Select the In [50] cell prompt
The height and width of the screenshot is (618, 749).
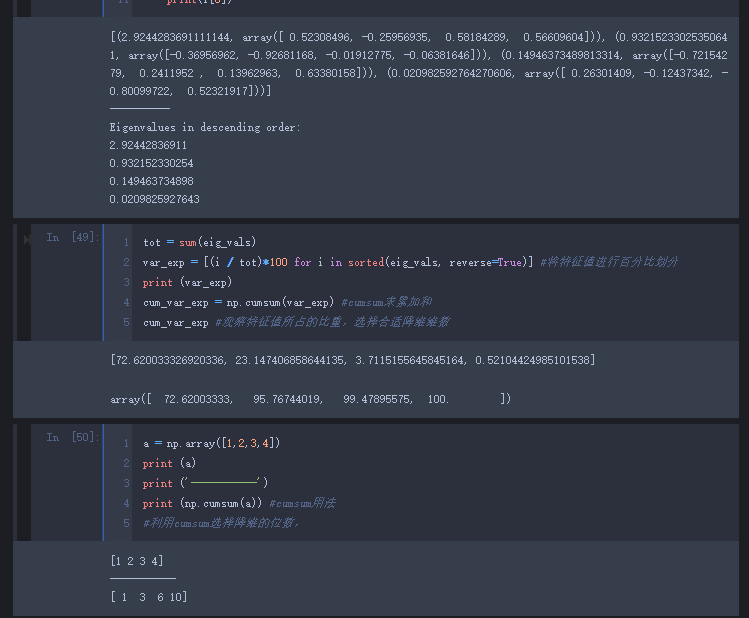[x=73, y=437]
